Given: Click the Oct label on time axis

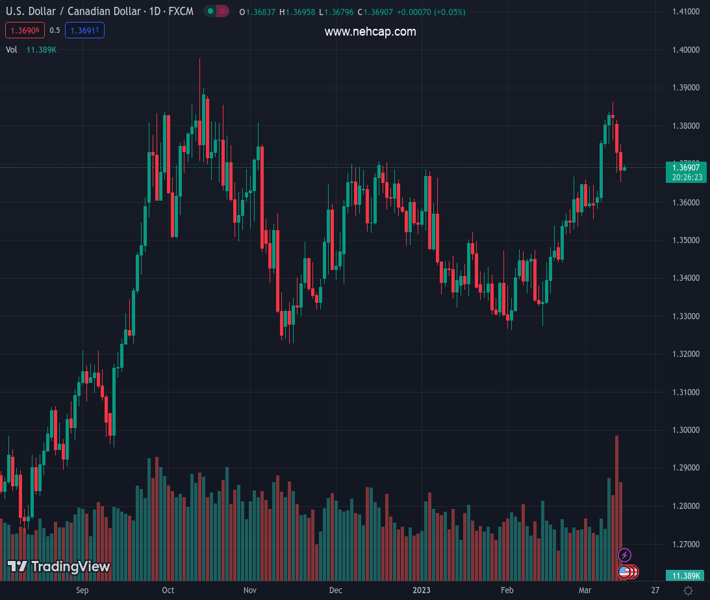Looking at the screenshot, I should click(x=167, y=591).
